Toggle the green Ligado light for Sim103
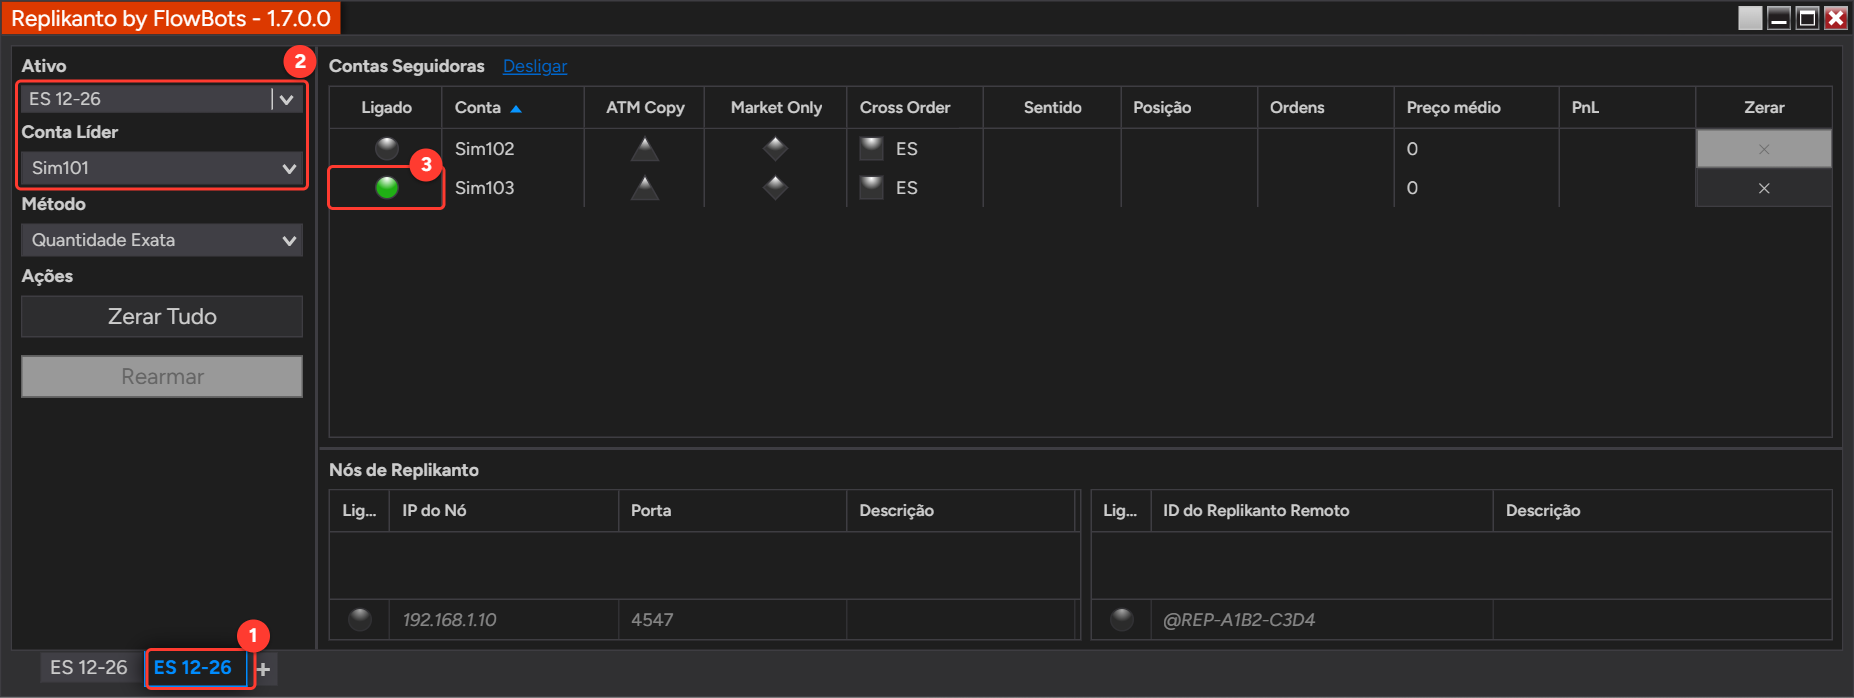The image size is (1854, 698). pos(387,187)
